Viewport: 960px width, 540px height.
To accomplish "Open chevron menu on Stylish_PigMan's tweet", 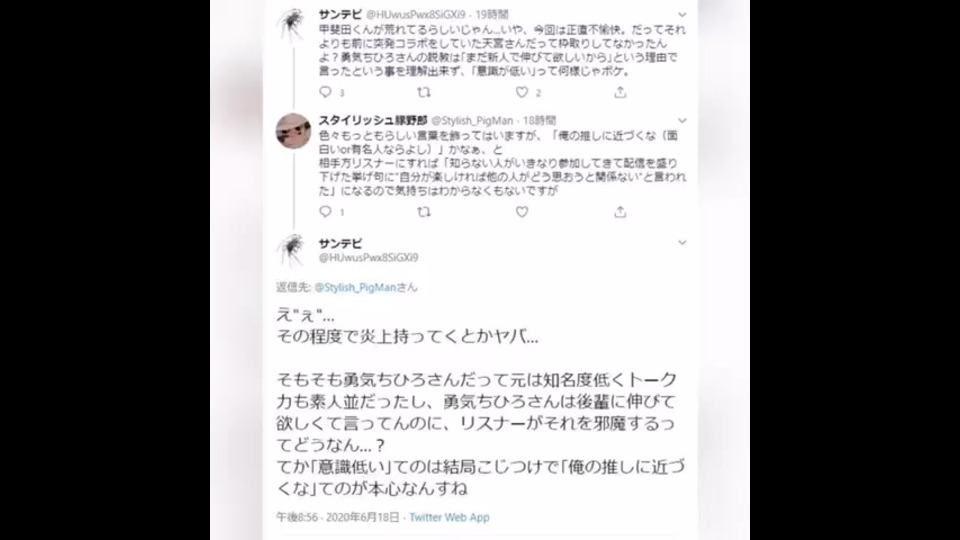I will point(682,121).
